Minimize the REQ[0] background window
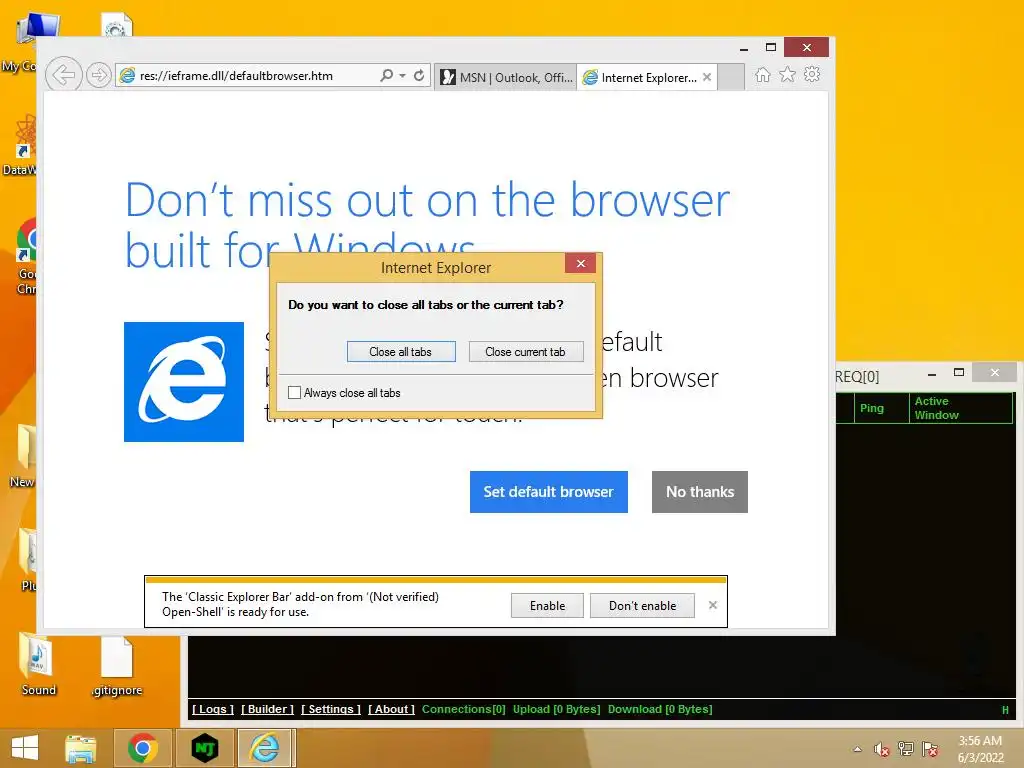 tap(932, 374)
